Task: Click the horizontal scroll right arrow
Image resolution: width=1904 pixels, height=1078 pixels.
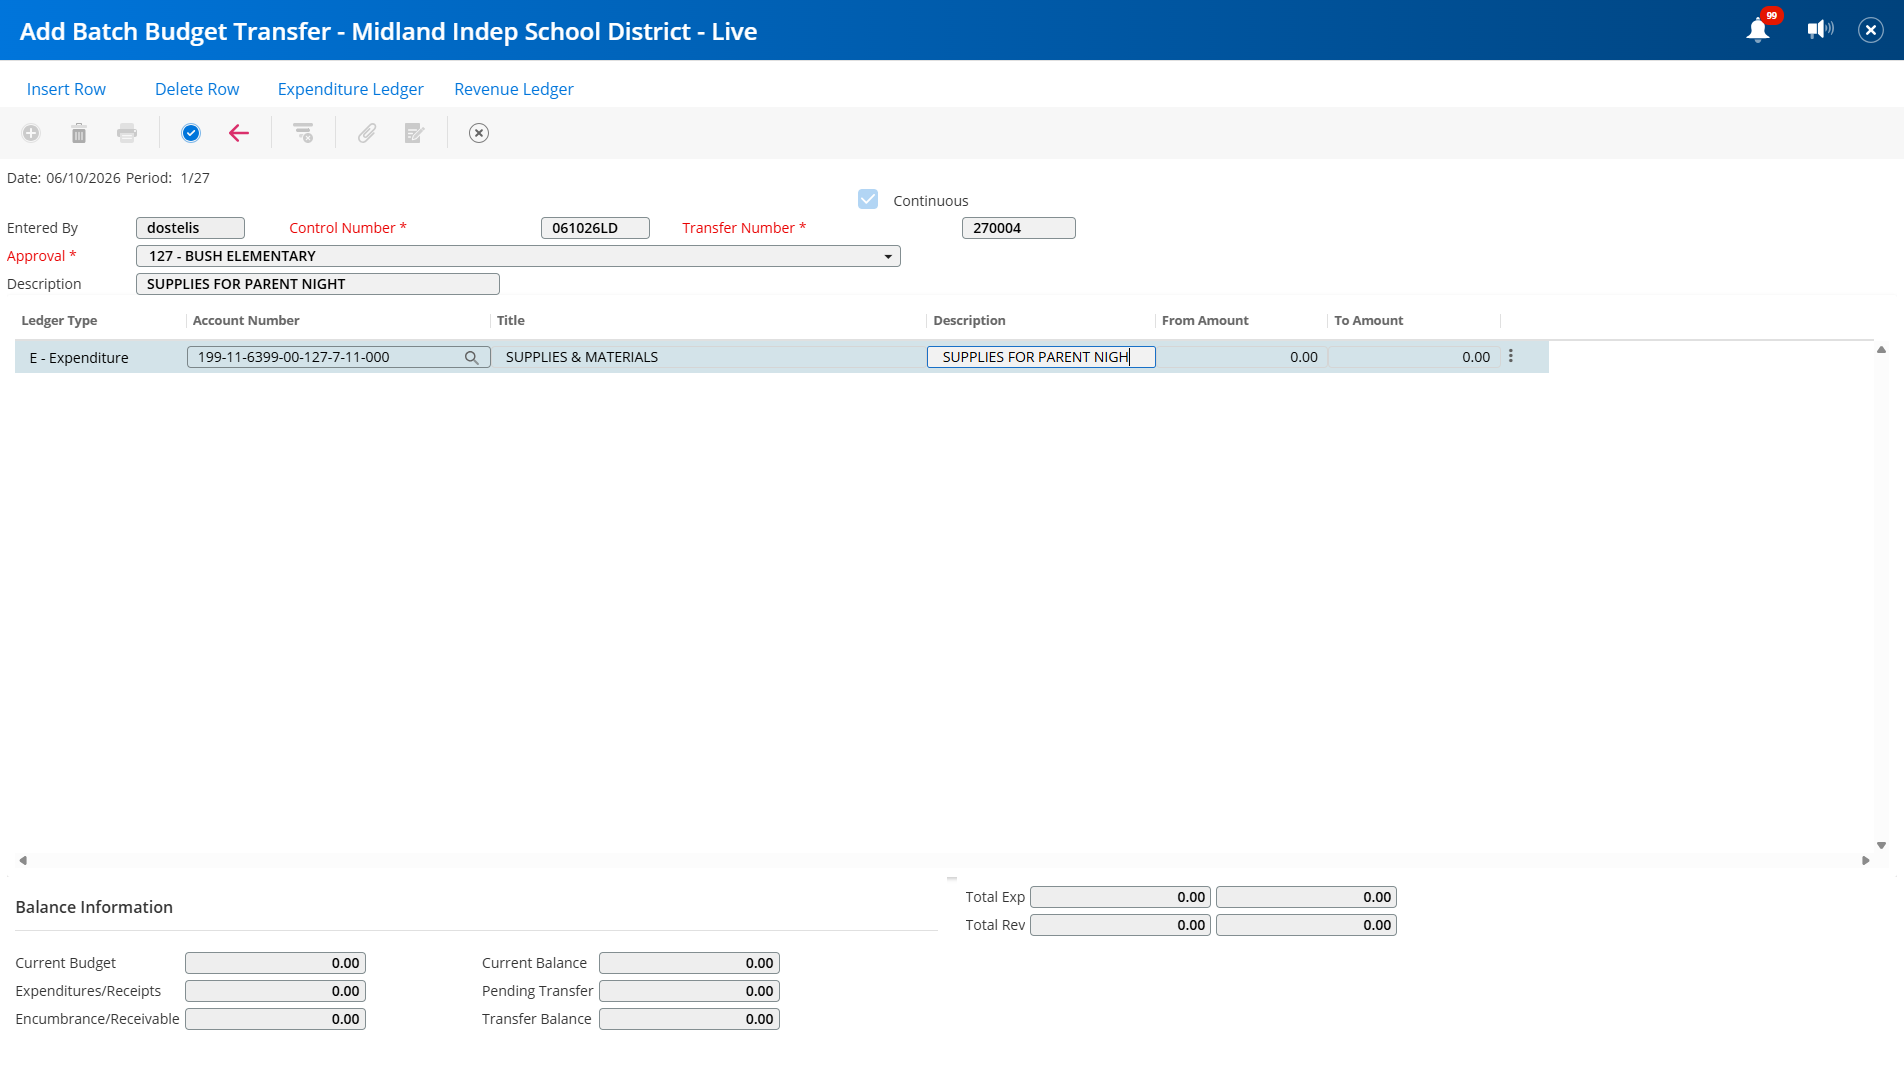Action: click(x=1865, y=860)
